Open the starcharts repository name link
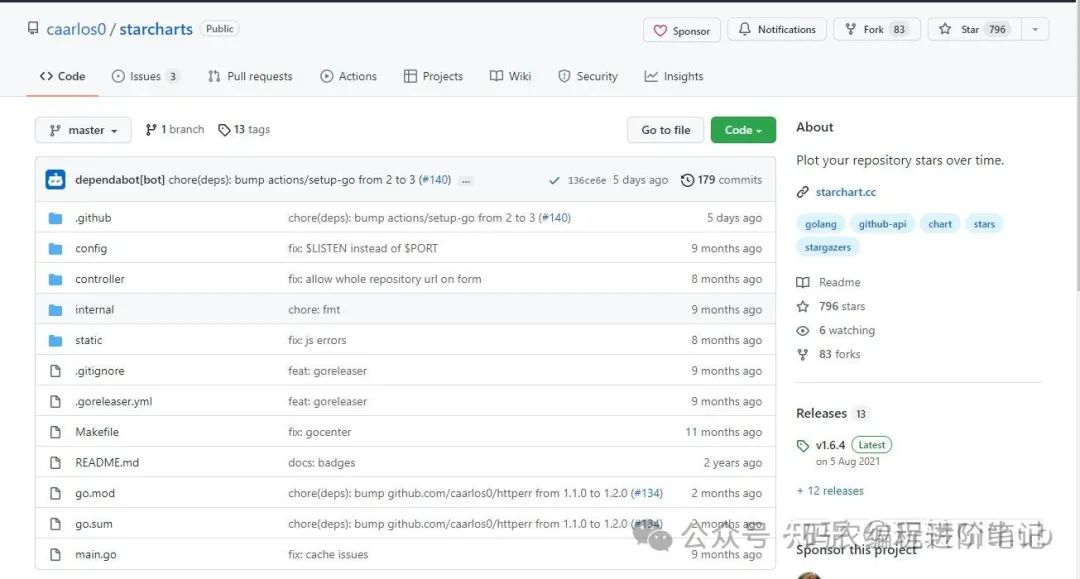 click(156, 29)
